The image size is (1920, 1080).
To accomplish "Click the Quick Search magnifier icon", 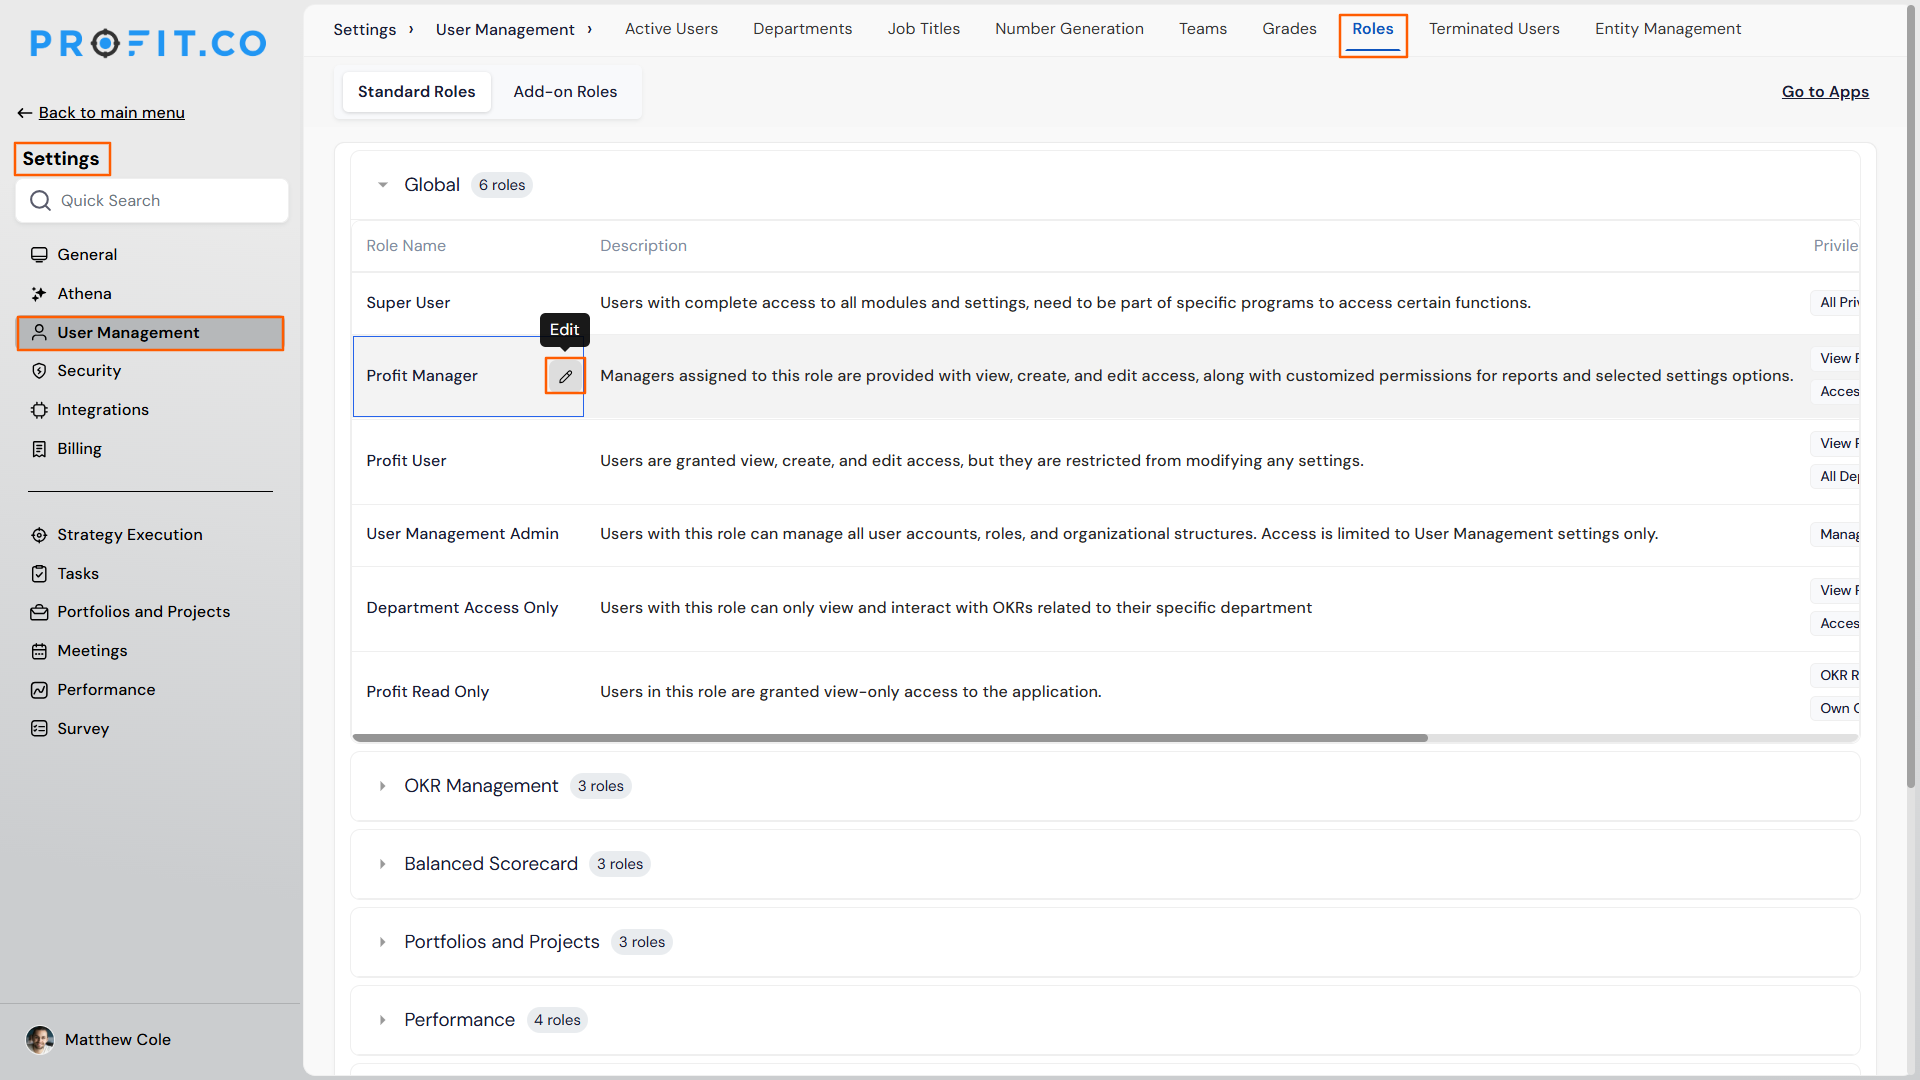I will coord(40,201).
